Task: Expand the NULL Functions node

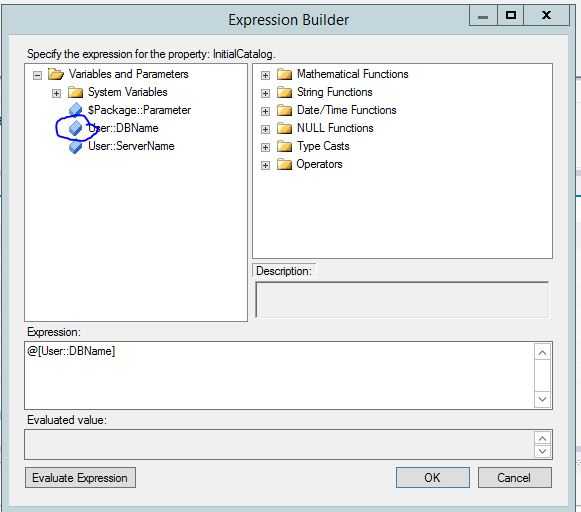Action: click(x=265, y=129)
